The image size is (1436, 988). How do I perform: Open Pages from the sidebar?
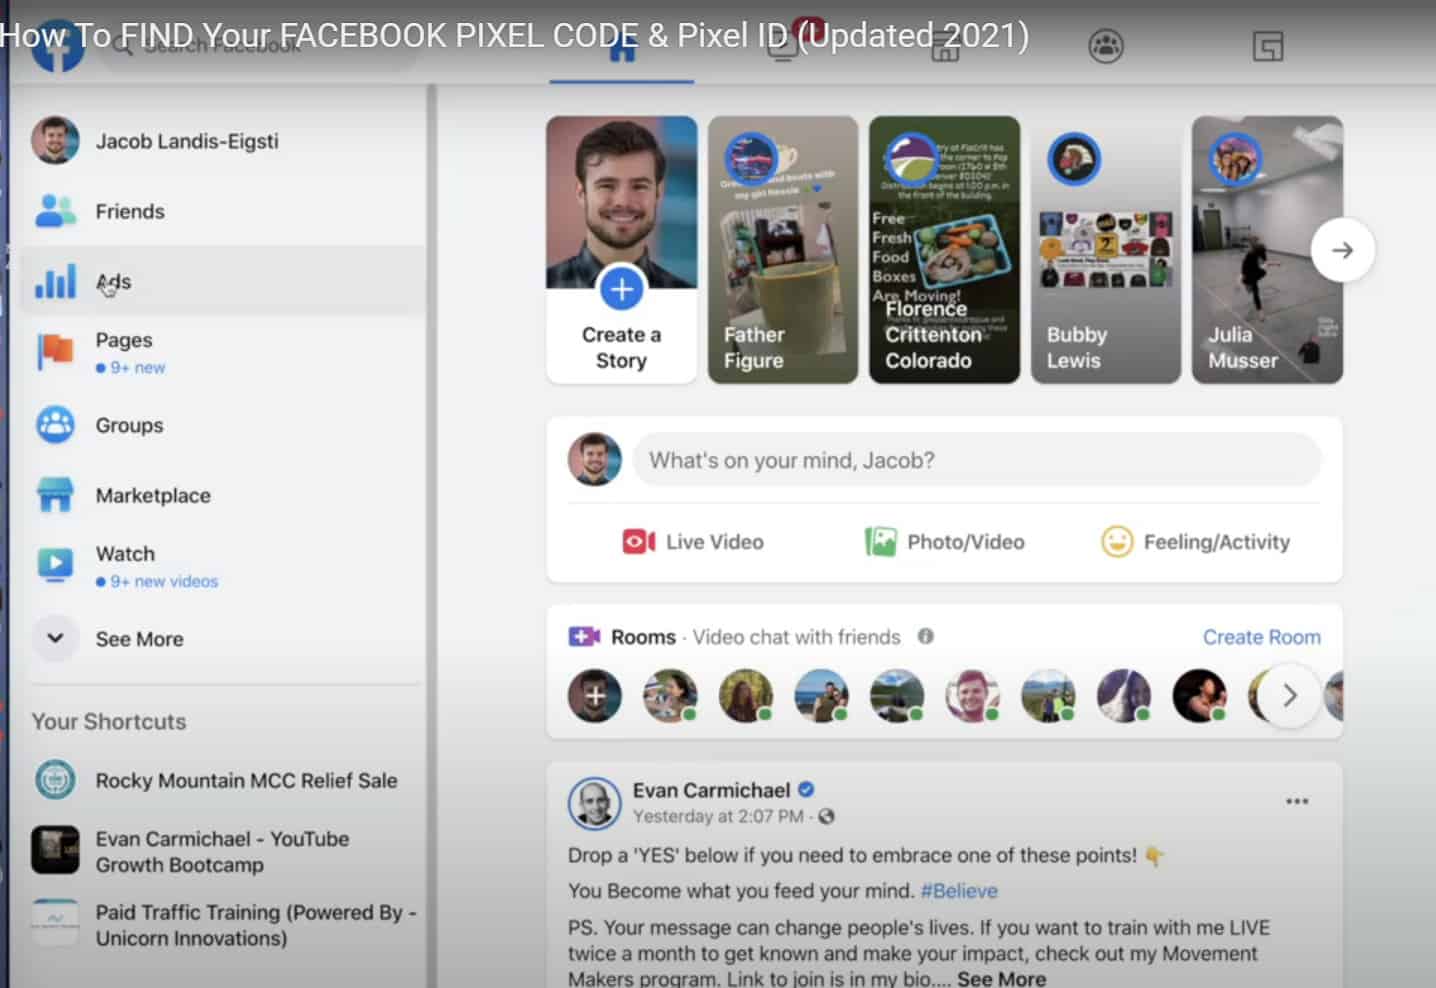[123, 340]
